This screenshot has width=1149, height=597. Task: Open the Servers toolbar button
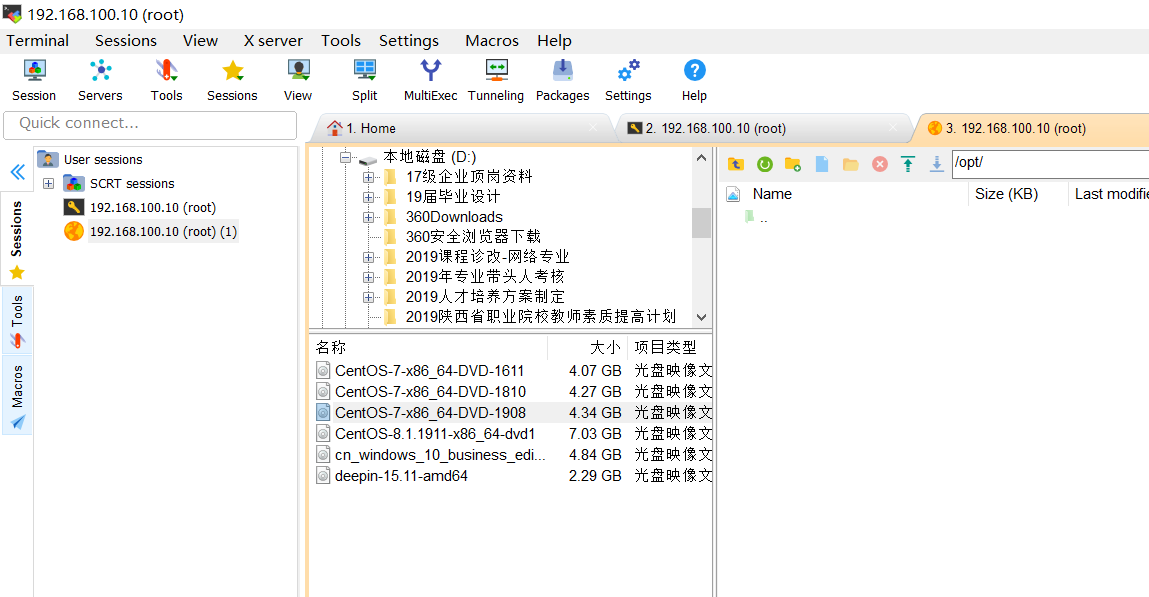(100, 81)
